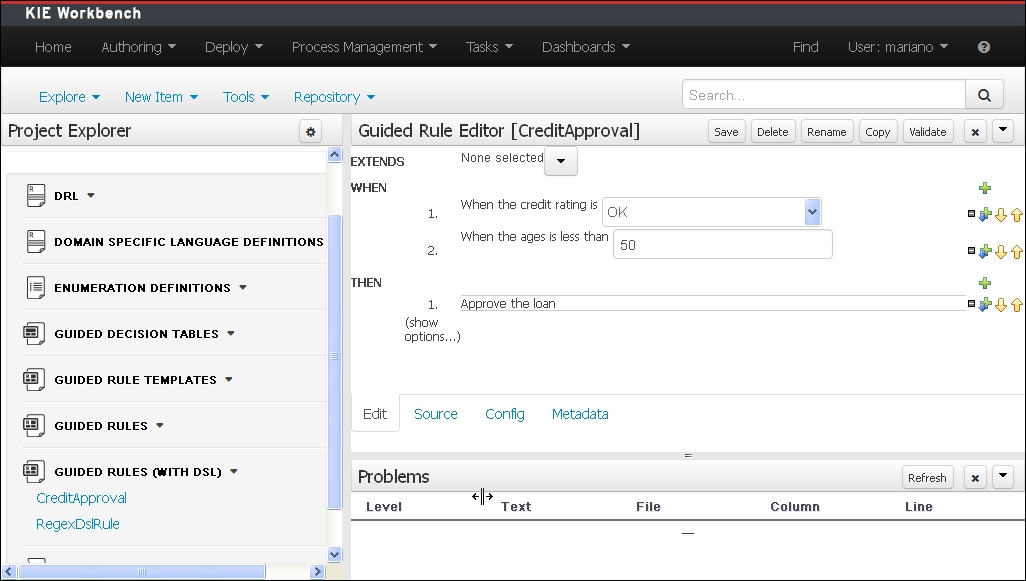The width and height of the screenshot is (1026, 581).
Task: Click the Domain Specific Language Definitions icon
Action: (x=35, y=241)
